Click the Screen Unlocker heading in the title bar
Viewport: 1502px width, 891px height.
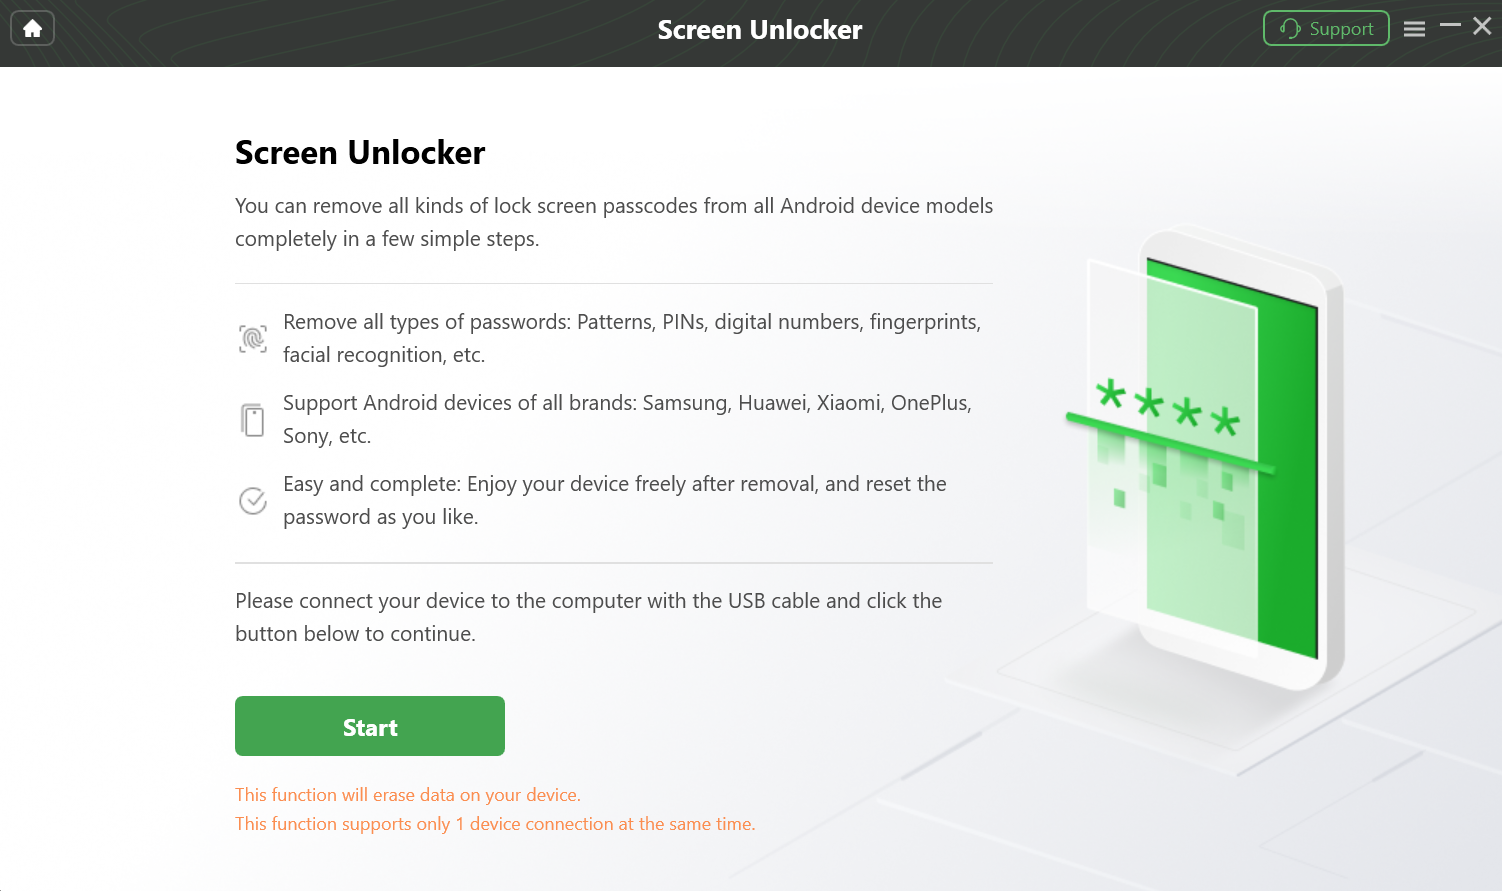click(760, 29)
